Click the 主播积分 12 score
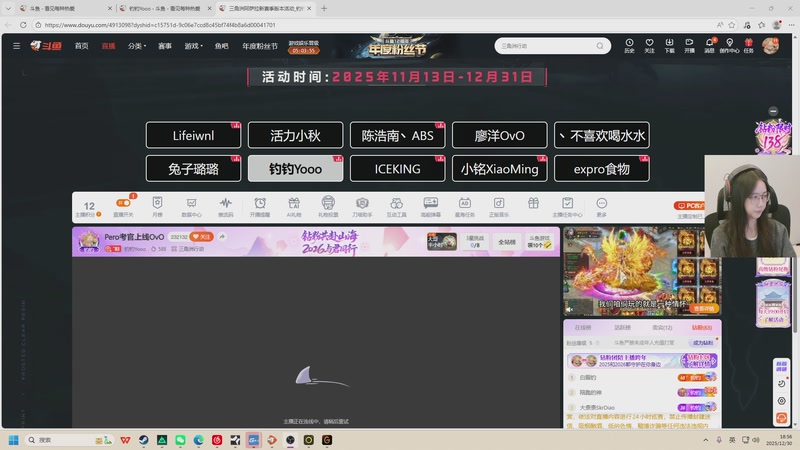The height and width of the screenshot is (450, 800). [89, 208]
